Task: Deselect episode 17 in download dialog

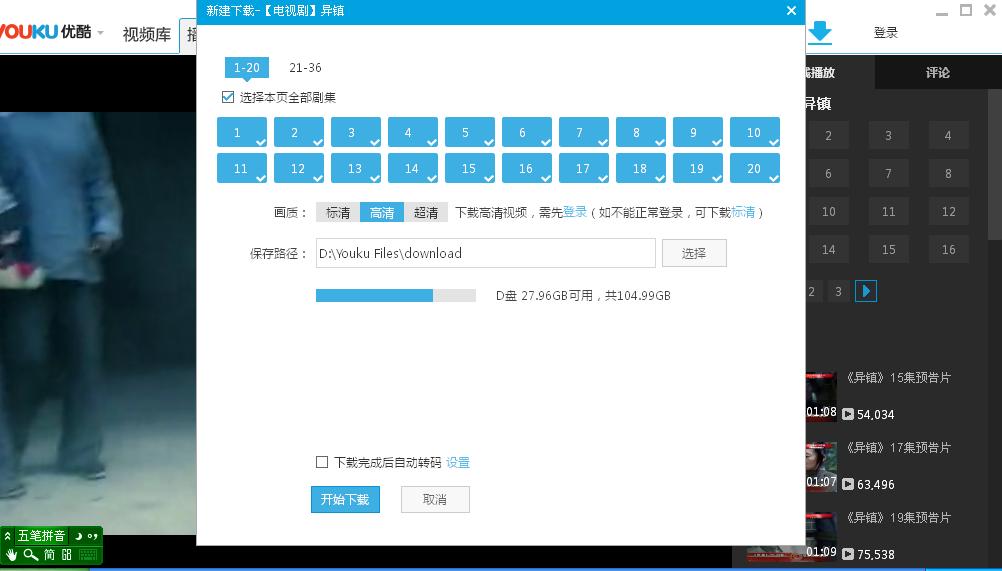Action: click(583, 168)
